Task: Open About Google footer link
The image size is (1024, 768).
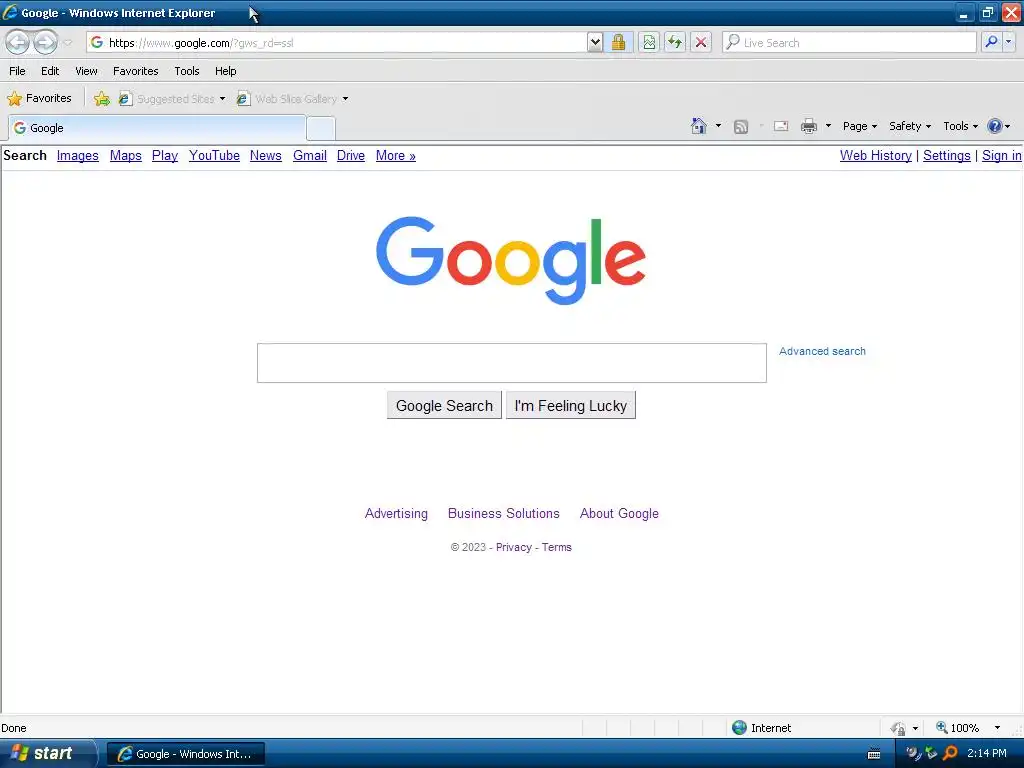Action: pyautogui.click(x=619, y=513)
